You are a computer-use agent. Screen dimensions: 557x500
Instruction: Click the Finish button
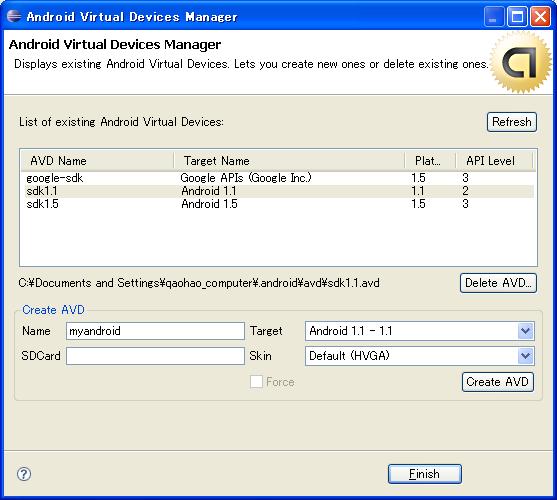point(425,474)
